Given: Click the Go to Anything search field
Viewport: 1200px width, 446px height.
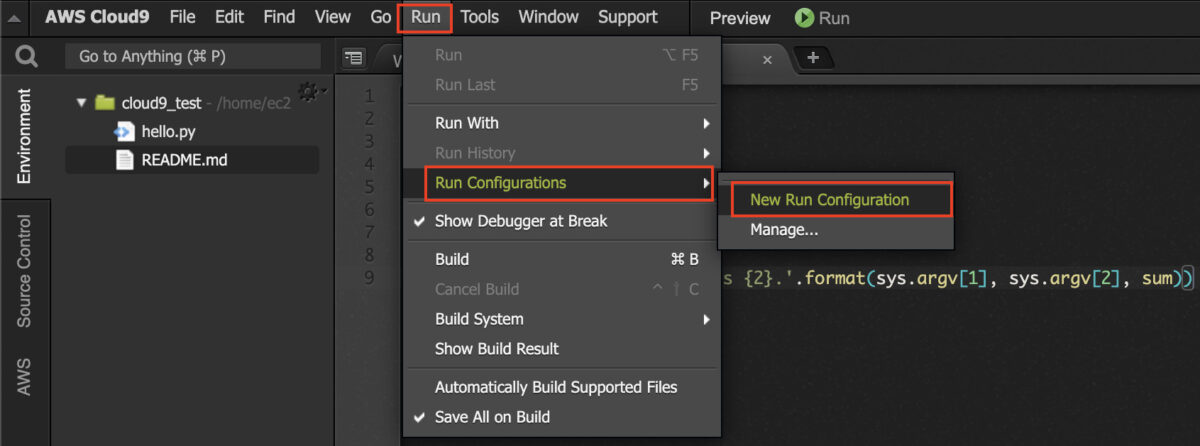Looking at the screenshot, I should [193, 57].
